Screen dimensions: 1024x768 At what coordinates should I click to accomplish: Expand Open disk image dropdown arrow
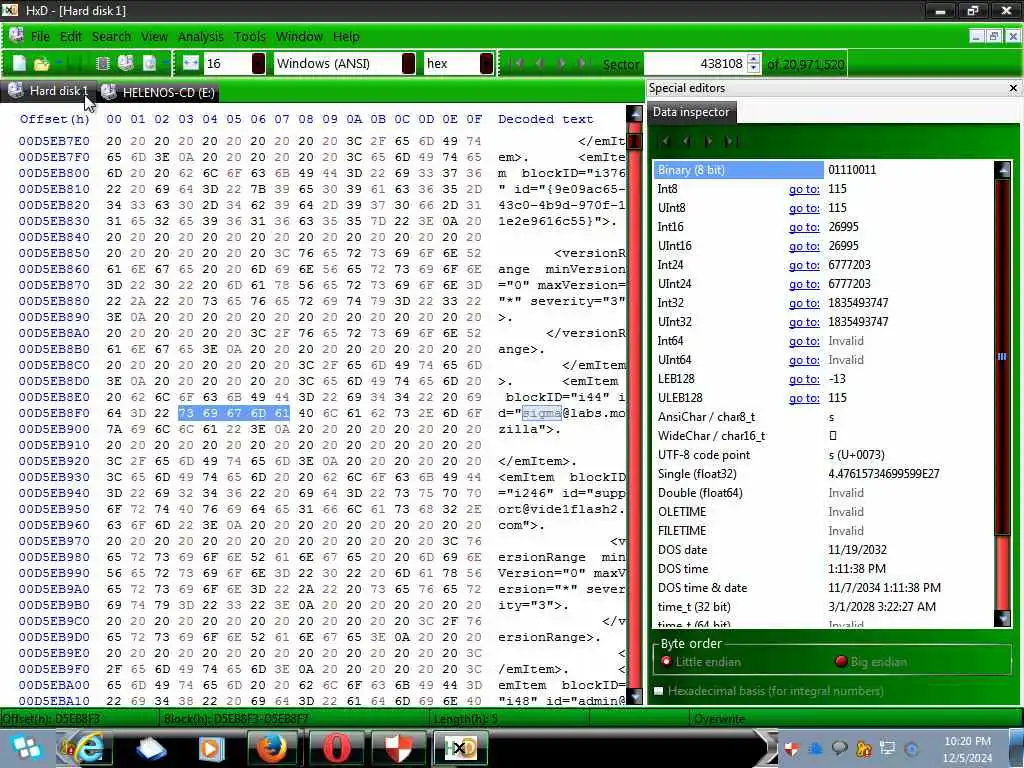coord(165,63)
